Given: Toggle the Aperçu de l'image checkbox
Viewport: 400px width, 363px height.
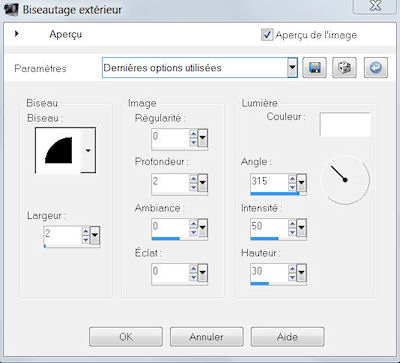Looking at the screenshot, I should point(267,35).
